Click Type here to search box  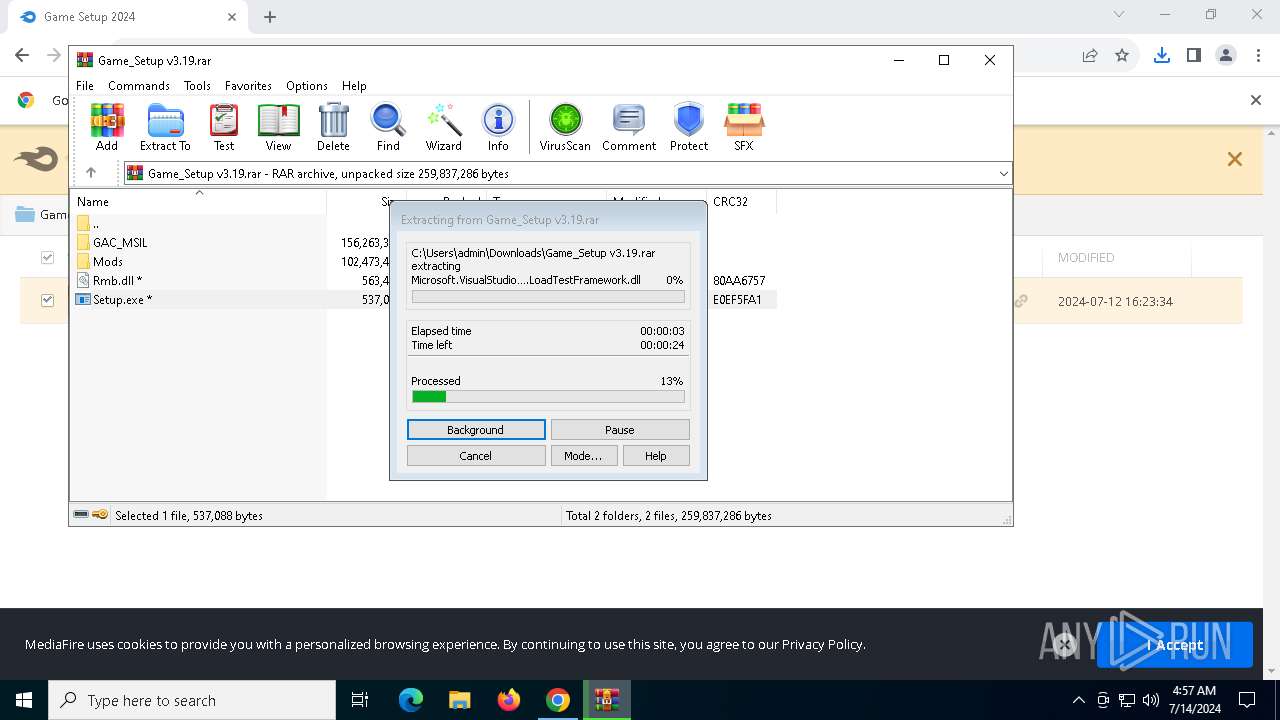[x=192, y=700]
